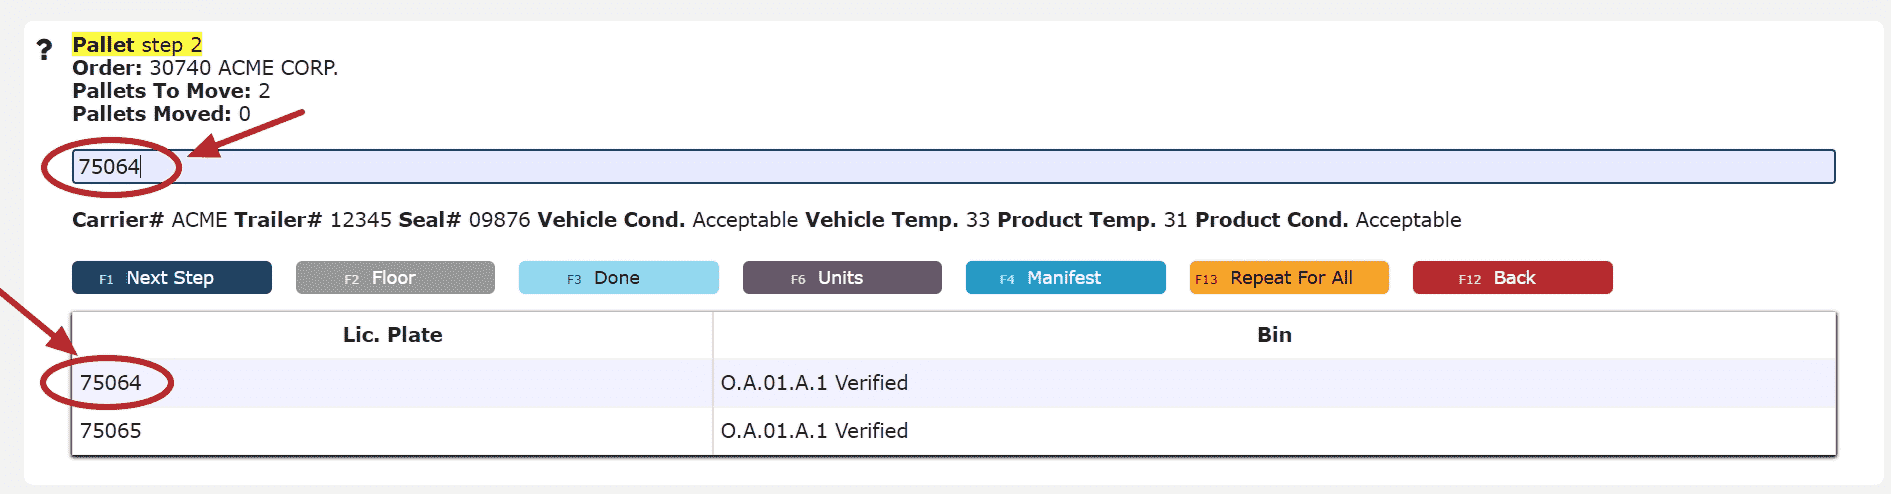Click the gray F2 Floor button
This screenshot has height=494, width=1891.
395,278
